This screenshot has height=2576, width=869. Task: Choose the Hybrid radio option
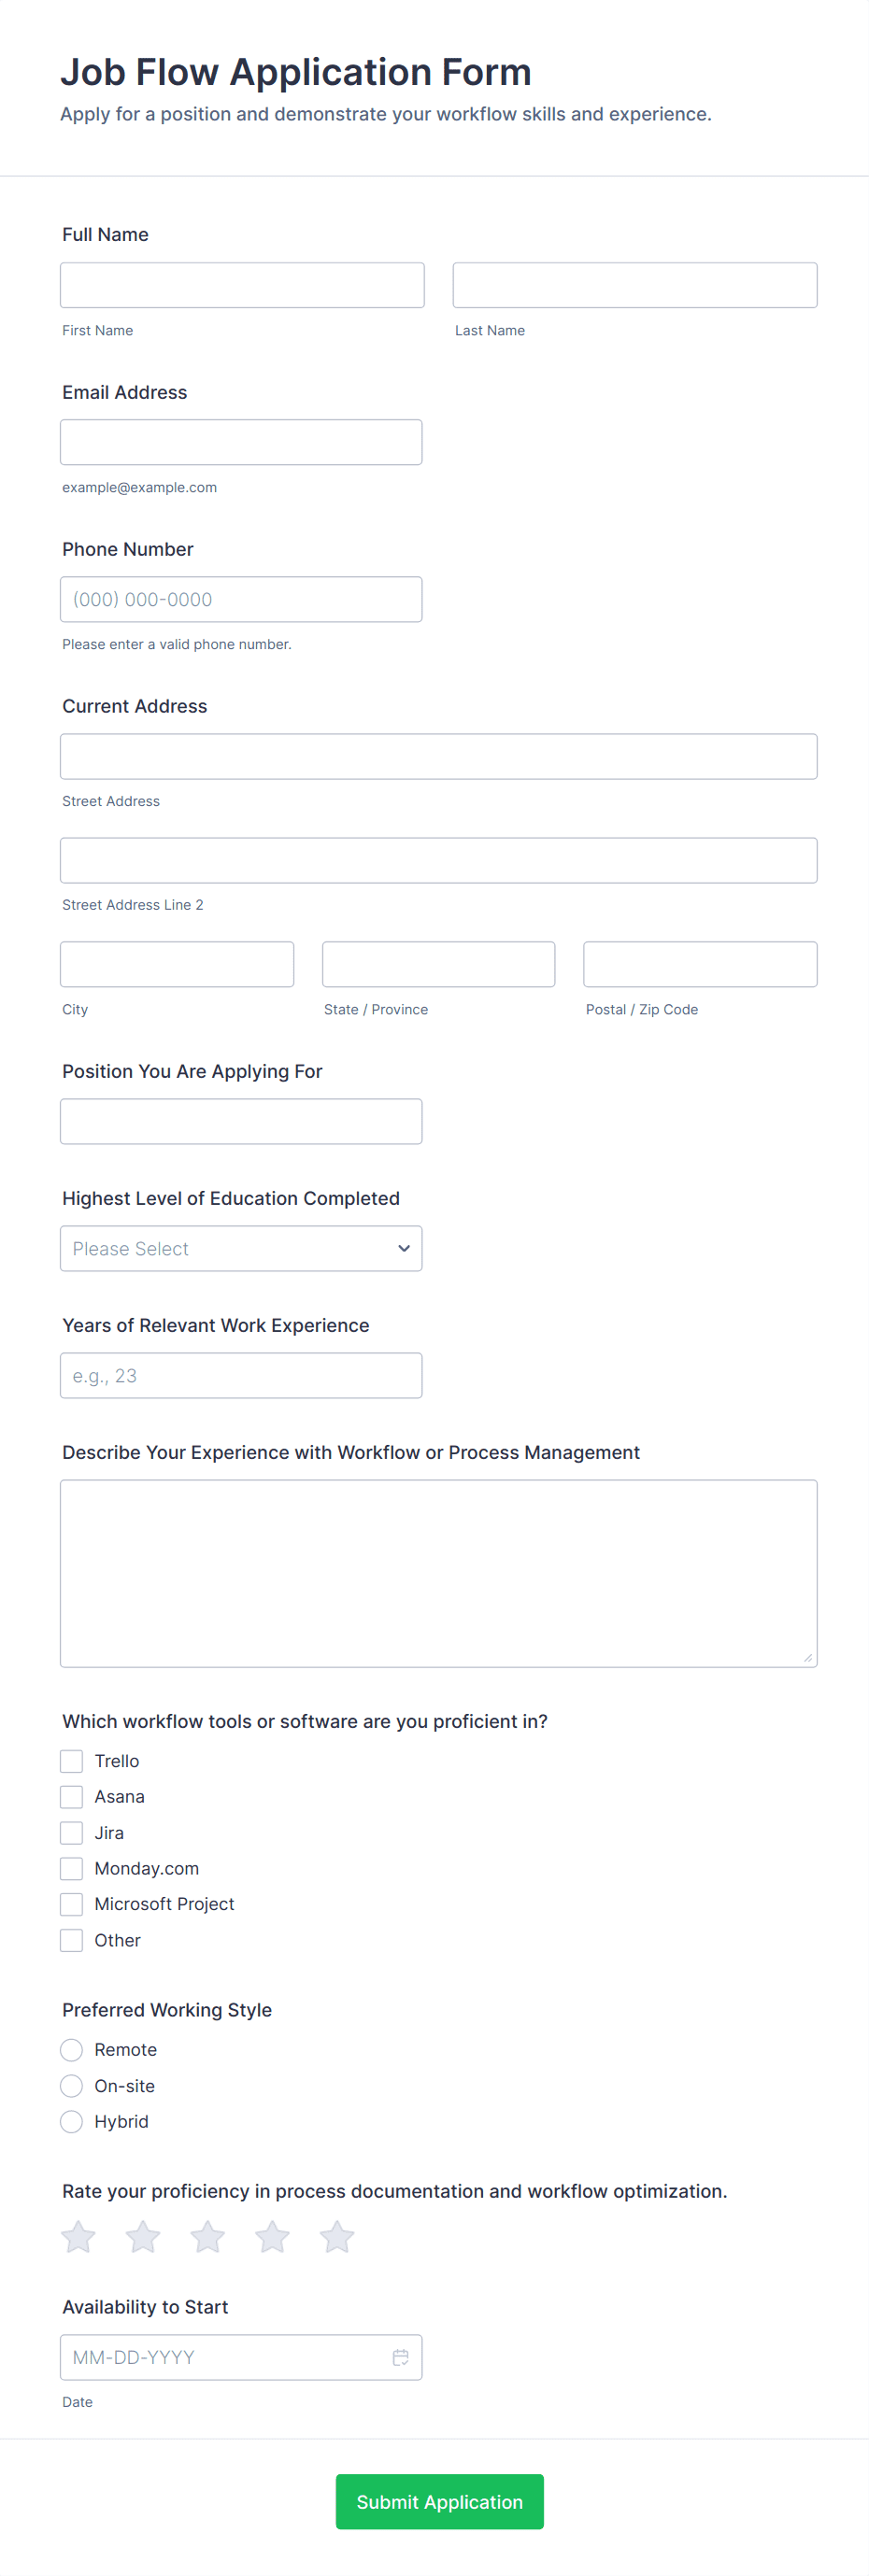72,2121
